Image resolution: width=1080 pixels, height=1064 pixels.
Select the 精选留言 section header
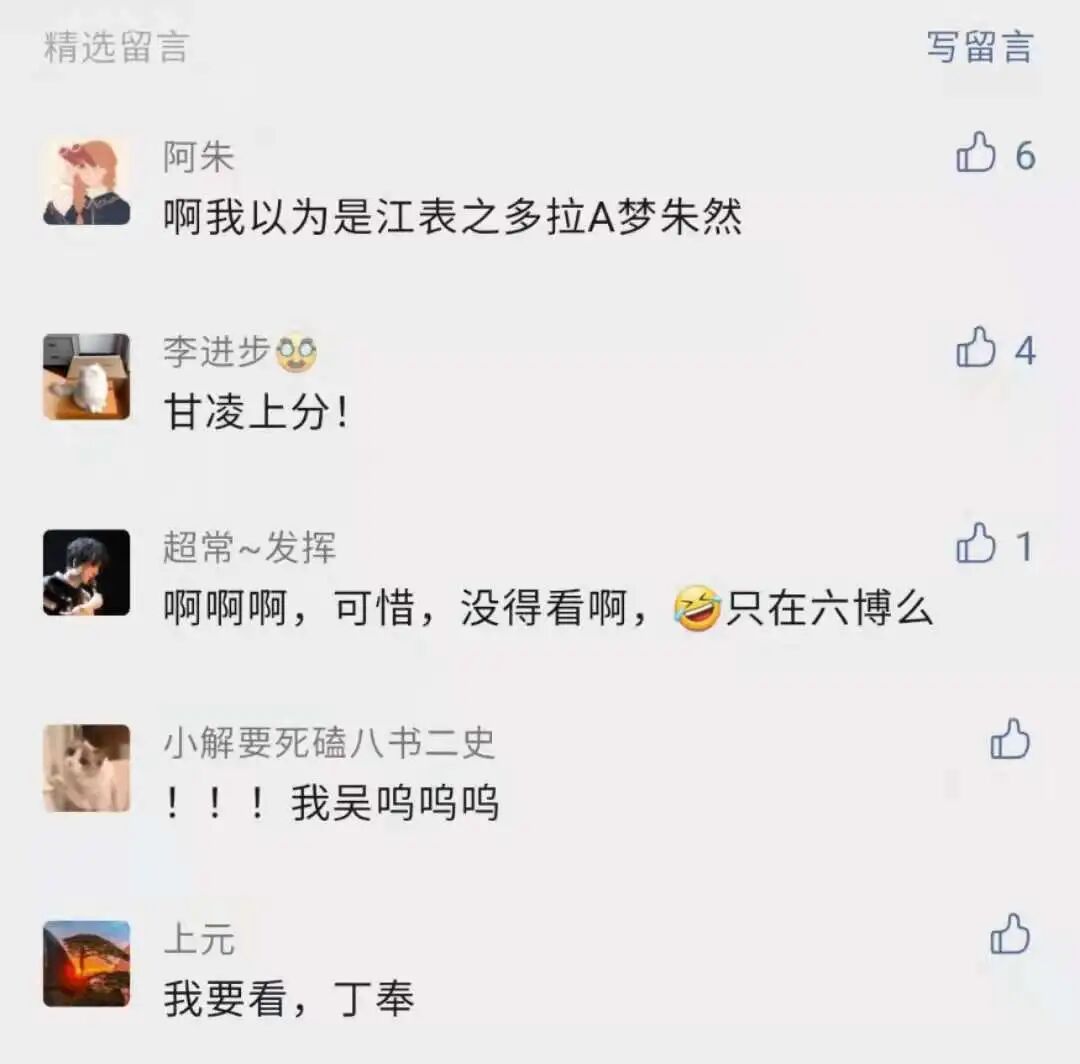tap(116, 48)
